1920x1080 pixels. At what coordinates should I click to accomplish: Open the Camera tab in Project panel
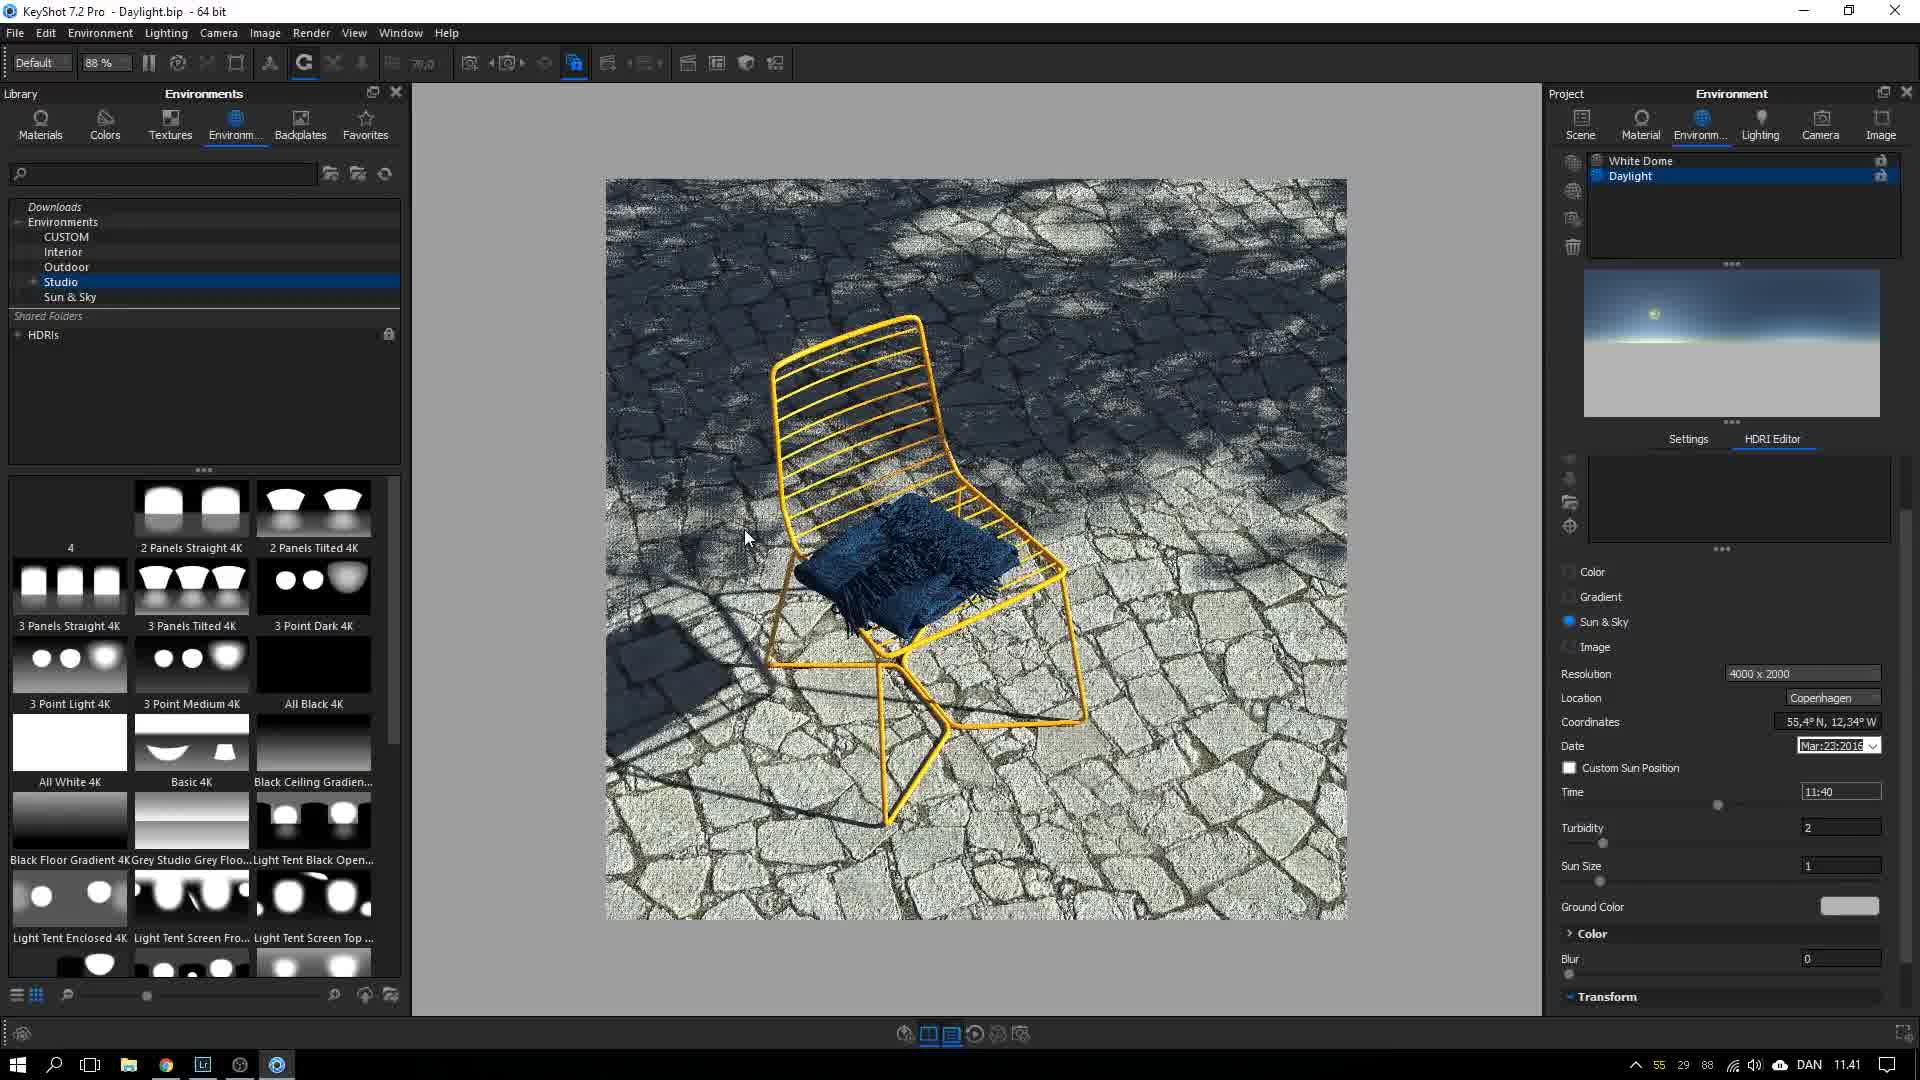1820,124
